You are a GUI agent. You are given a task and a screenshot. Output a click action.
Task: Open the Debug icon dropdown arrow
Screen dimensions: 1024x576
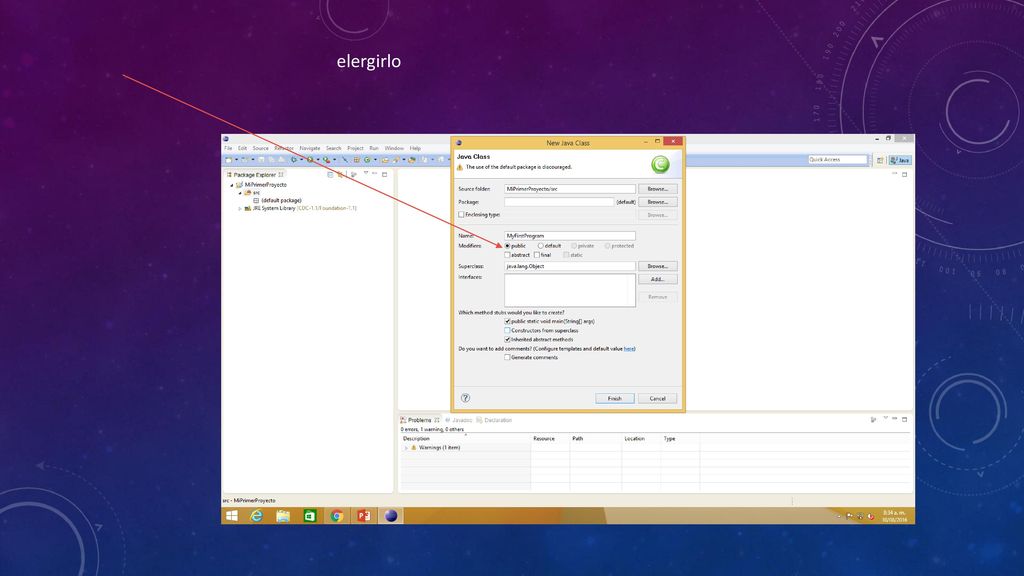[x=302, y=160]
